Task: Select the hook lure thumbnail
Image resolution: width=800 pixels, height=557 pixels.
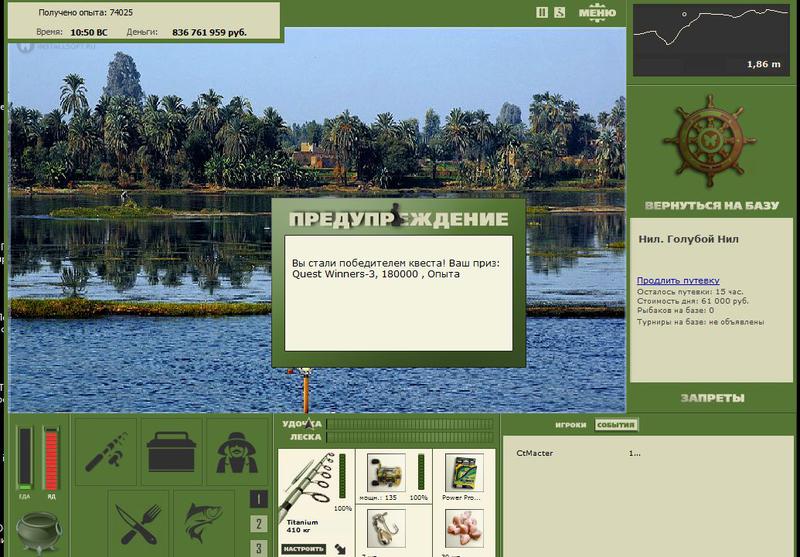Action: coord(386,529)
